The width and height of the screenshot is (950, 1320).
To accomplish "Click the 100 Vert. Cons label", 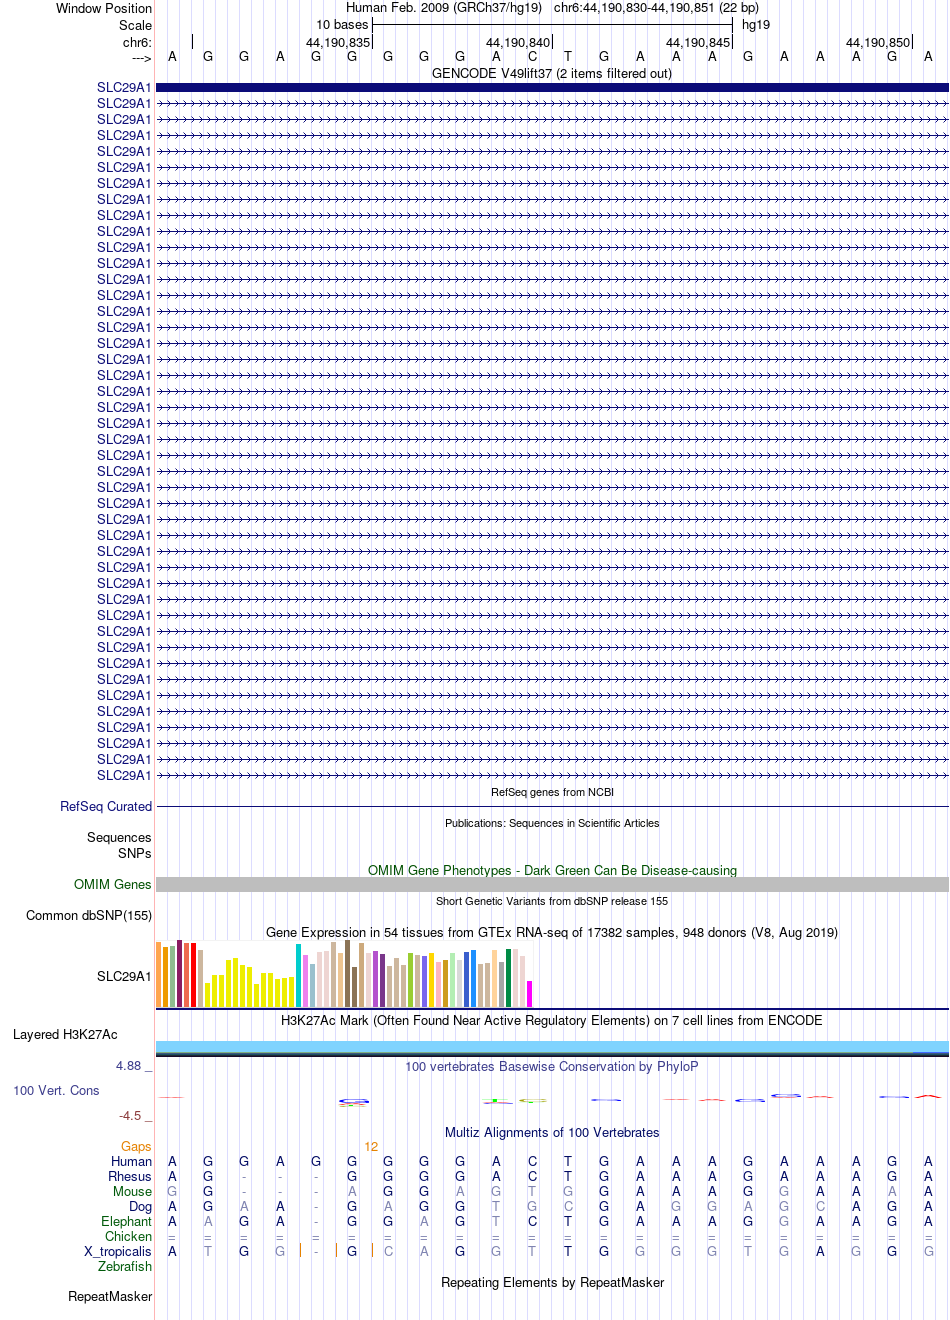I will pyautogui.click(x=56, y=1091).
